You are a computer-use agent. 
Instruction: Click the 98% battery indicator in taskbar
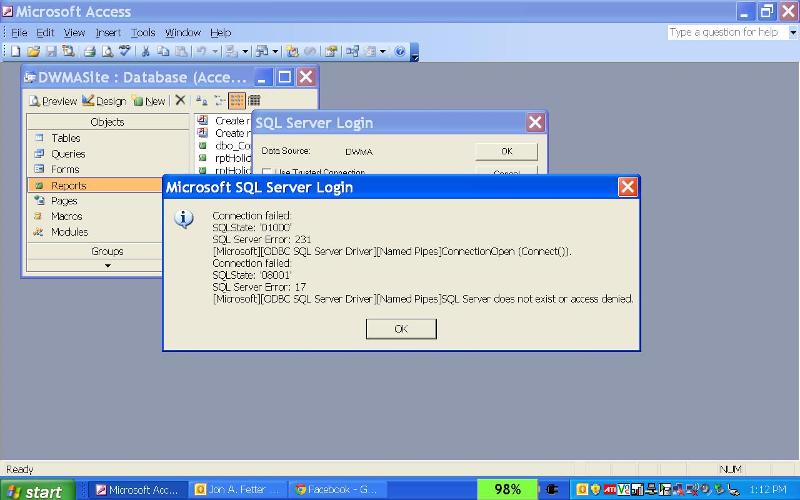[507, 490]
